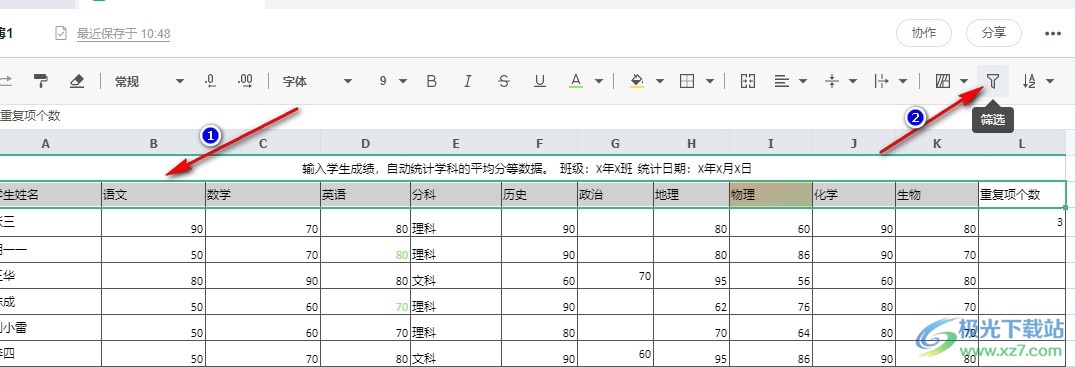Click the borders icon
The width and height of the screenshot is (1075, 367).
point(687,82)
